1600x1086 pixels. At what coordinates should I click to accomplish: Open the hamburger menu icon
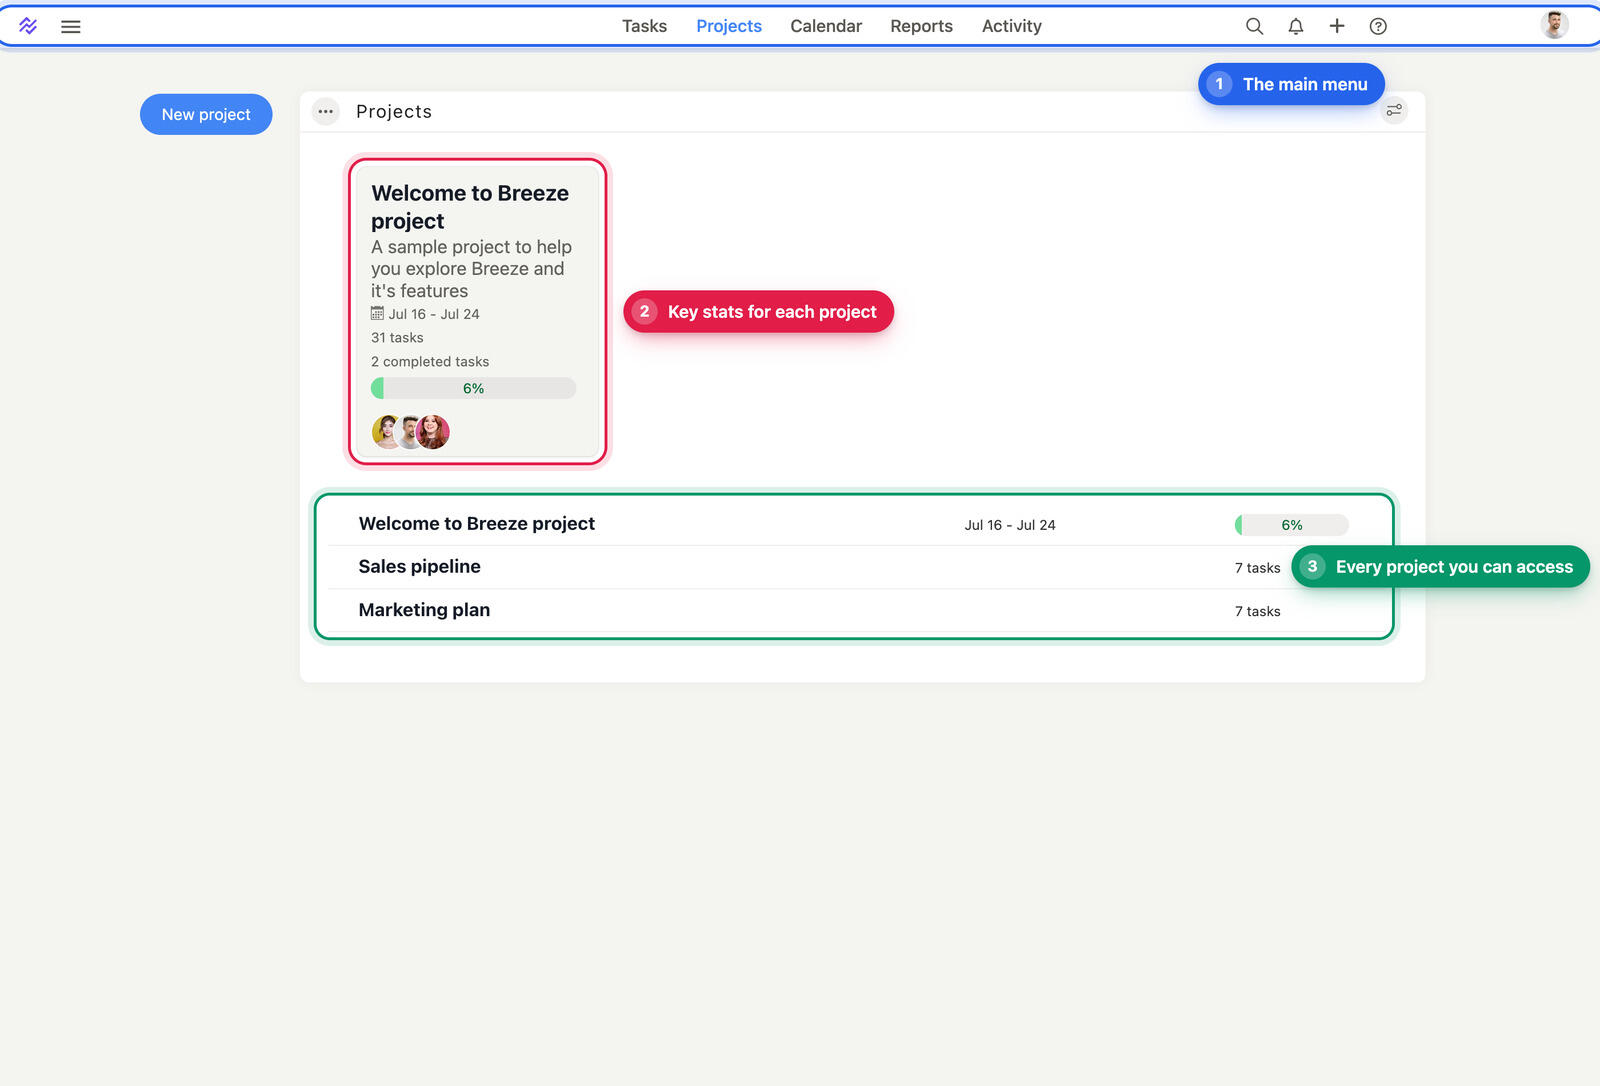[x=71, y=27]
